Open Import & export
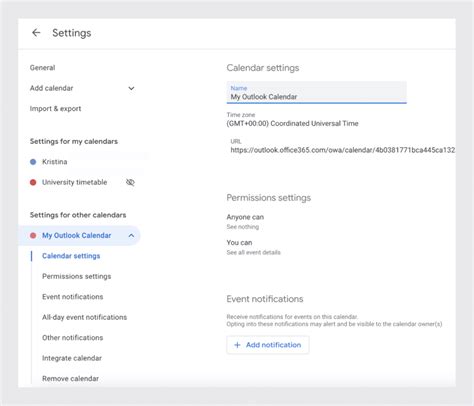 pos(55,109)
